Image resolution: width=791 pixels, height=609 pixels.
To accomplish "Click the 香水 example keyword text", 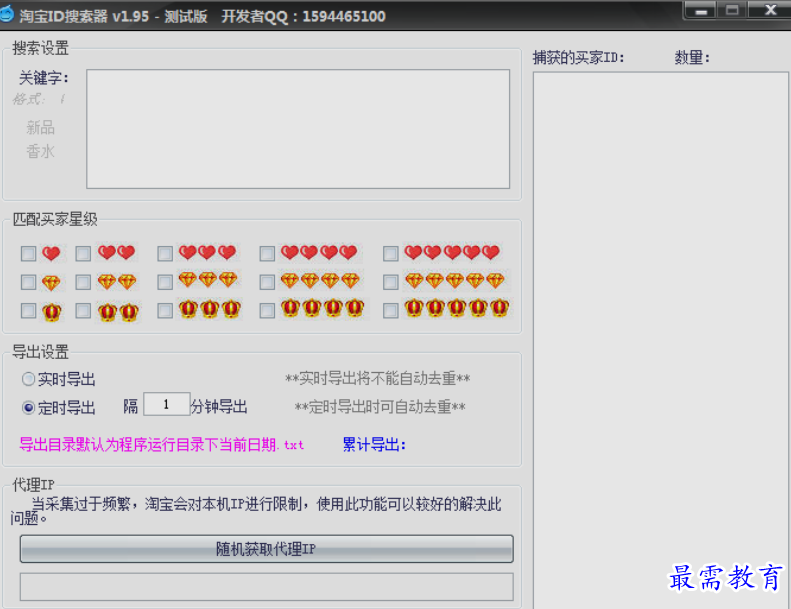I will pyautogui.click(x=40, y=151).
